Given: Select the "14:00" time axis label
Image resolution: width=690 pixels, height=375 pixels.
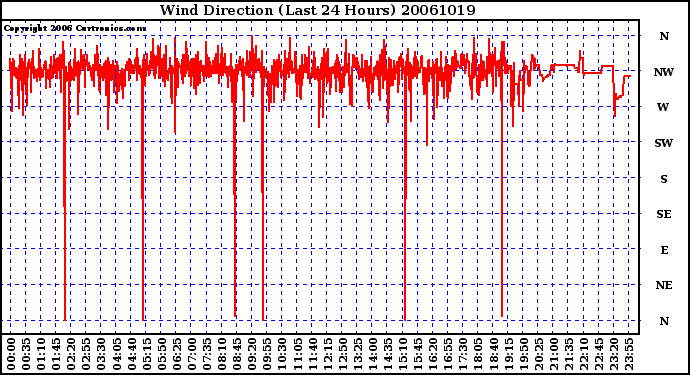Looking at the screenshot, I should [373, 354].
